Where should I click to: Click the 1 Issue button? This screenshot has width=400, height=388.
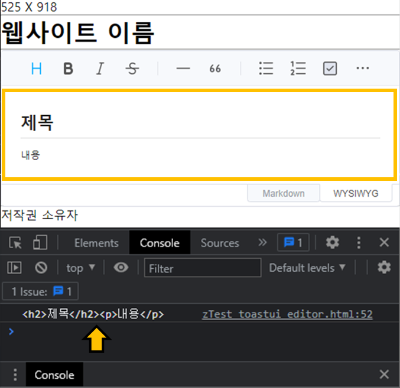(40, 292)
